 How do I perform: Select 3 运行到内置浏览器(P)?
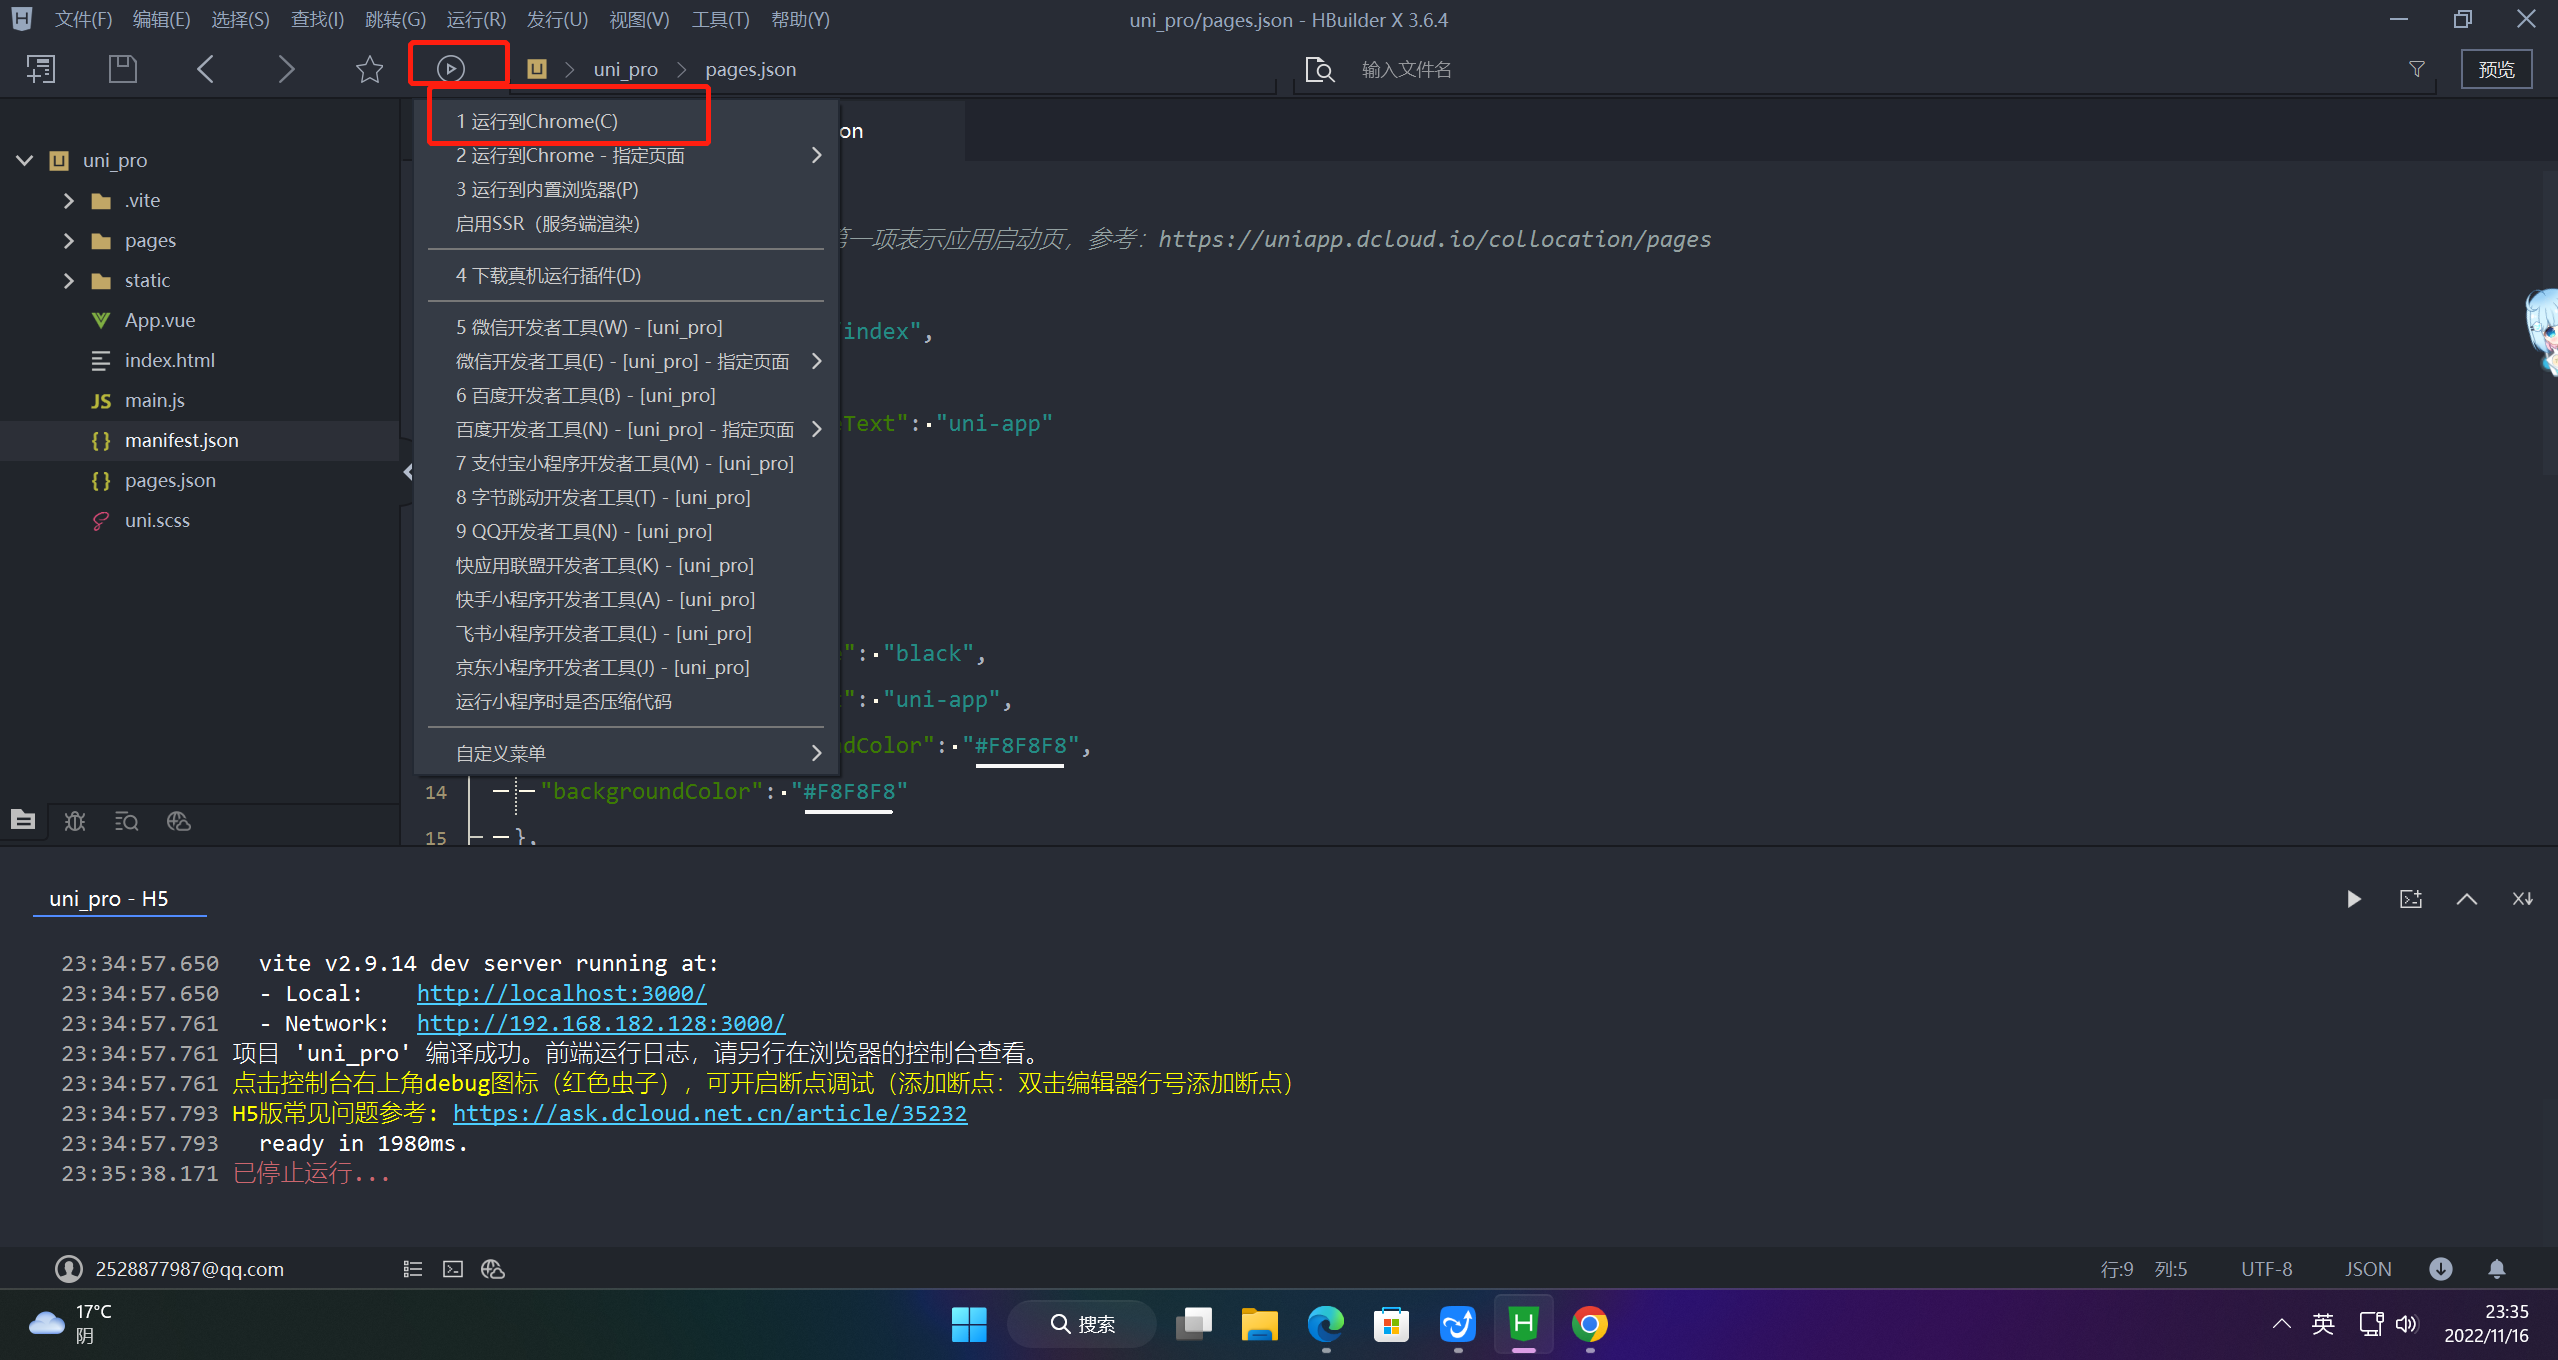coord(626,189)
